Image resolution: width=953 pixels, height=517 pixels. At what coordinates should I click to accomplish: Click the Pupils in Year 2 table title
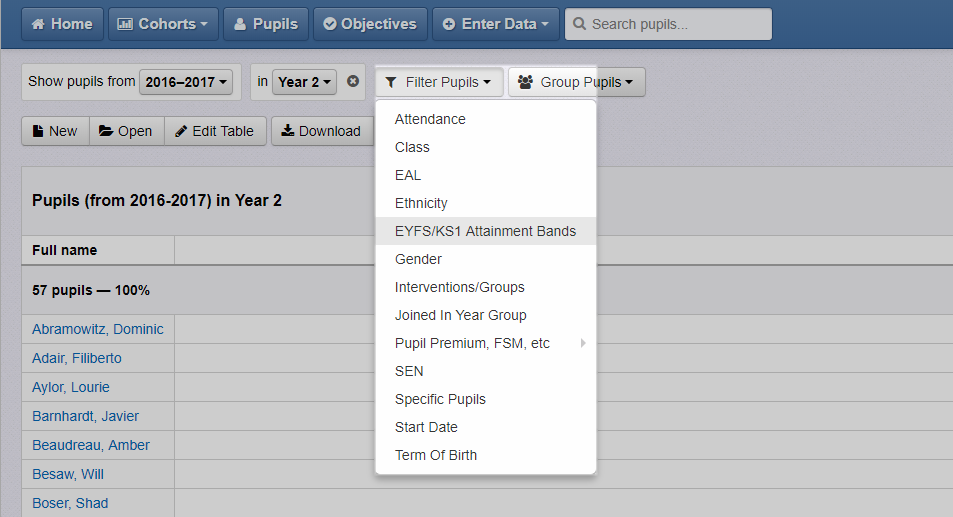point(157,200)
